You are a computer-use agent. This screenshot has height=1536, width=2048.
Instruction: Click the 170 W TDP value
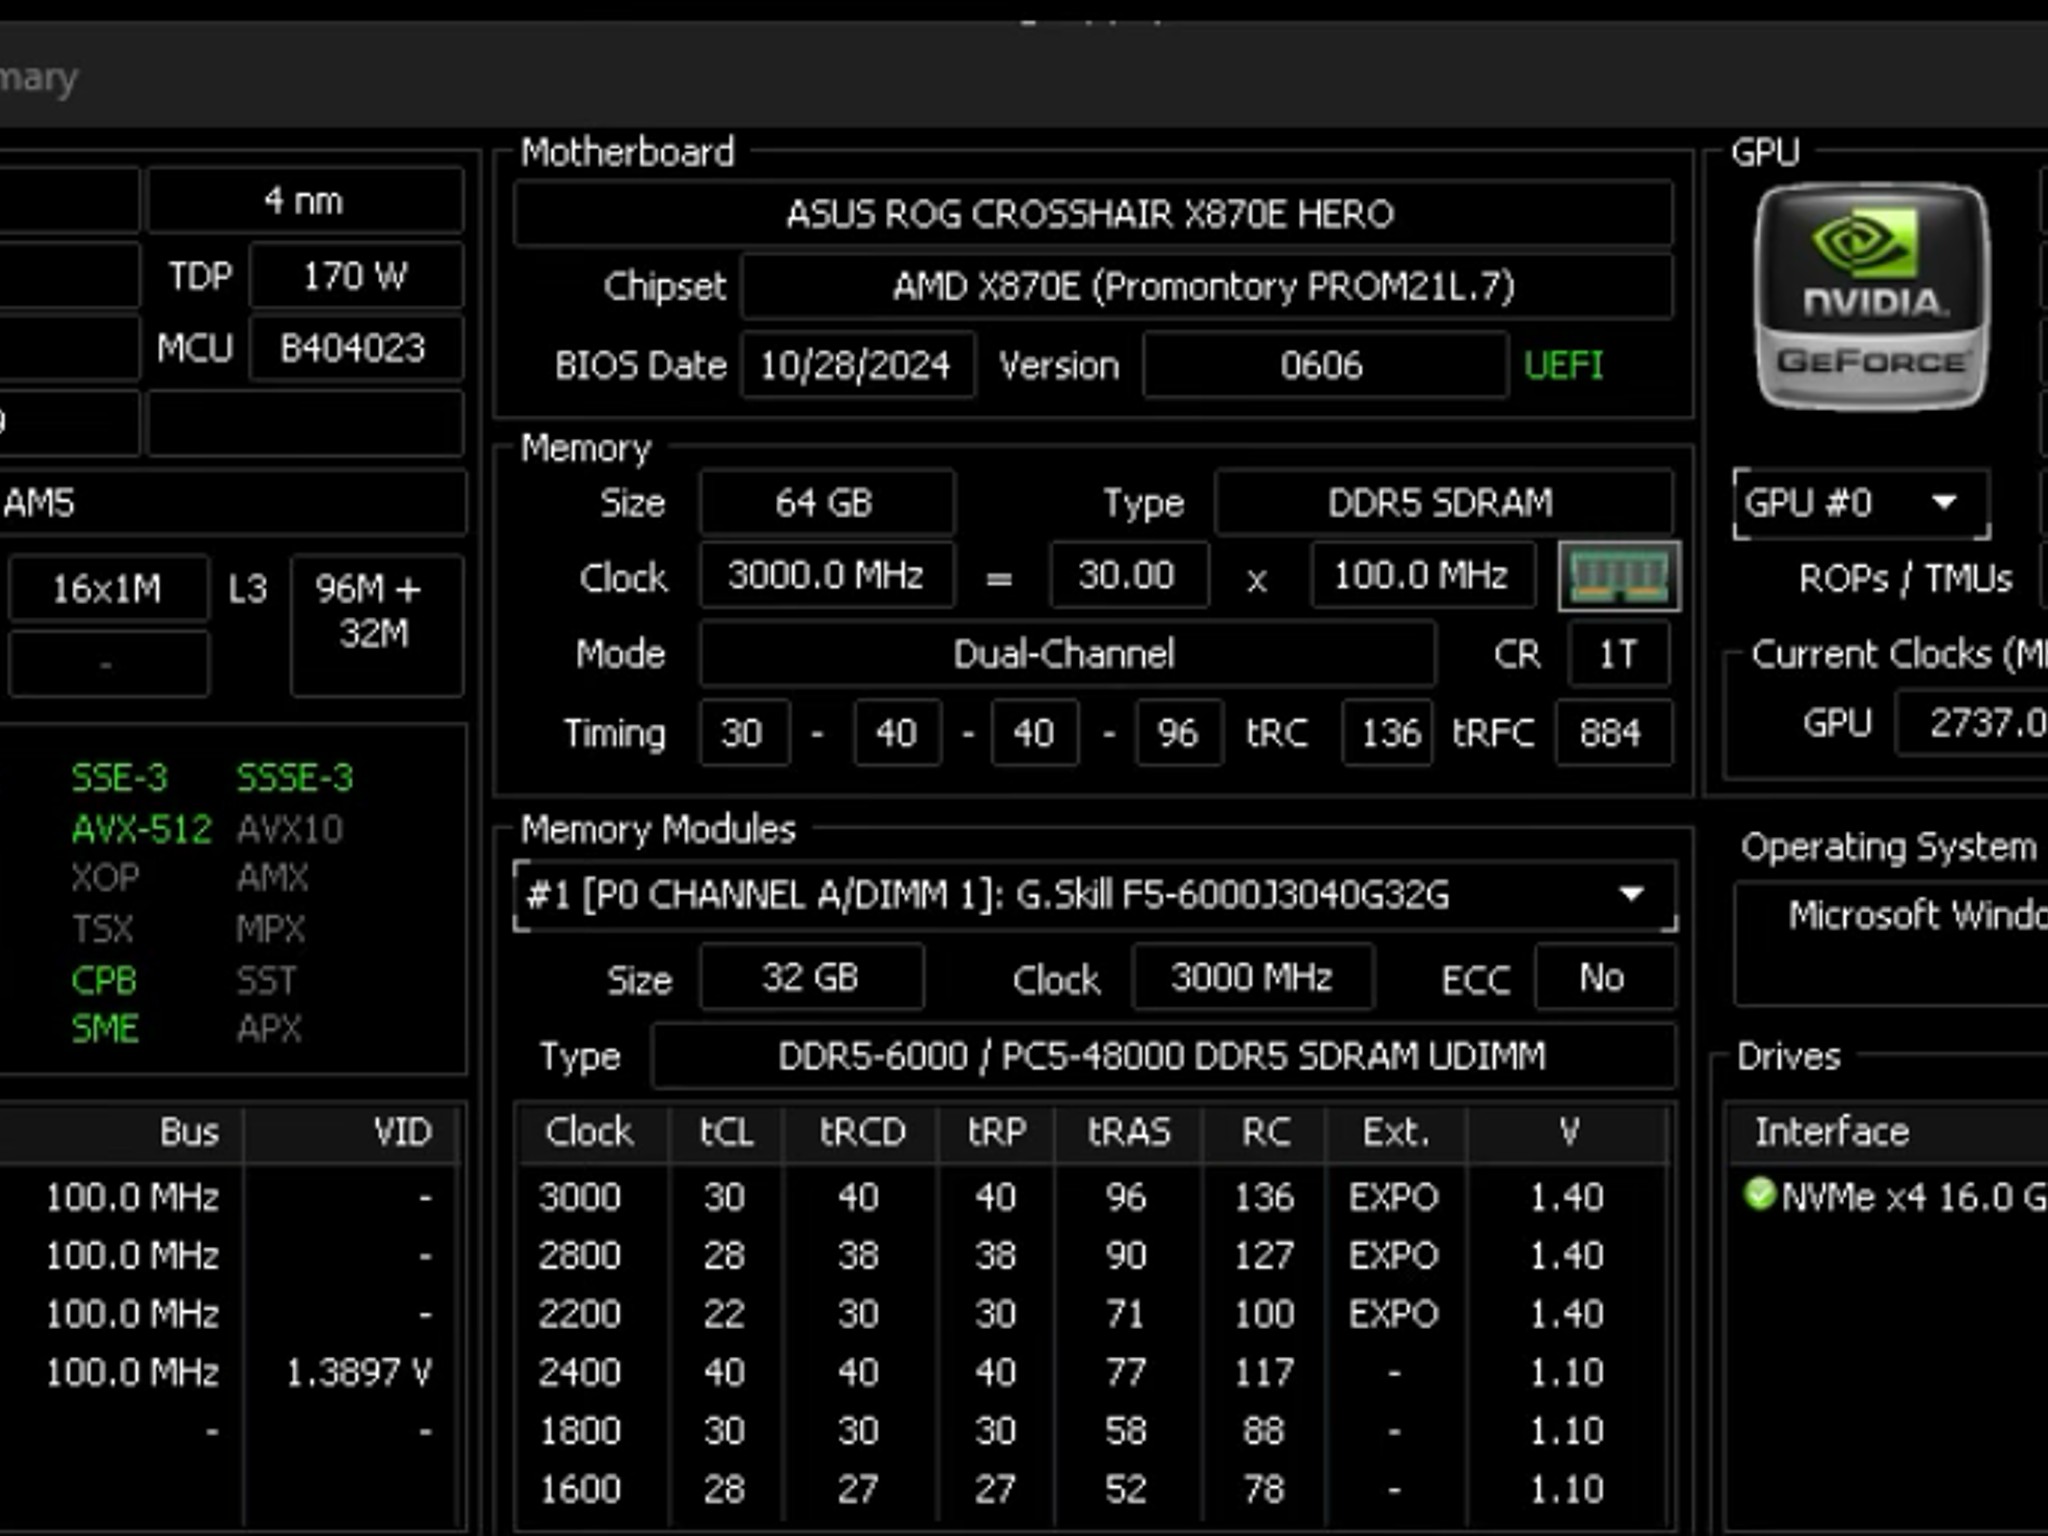356,275
